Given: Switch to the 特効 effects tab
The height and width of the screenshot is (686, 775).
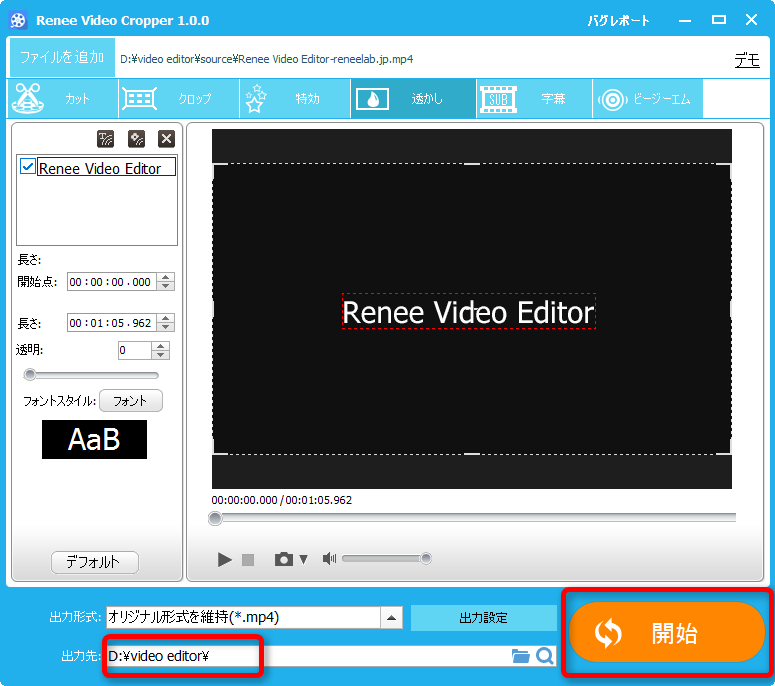Looking at the screenshot, I should pyautogui.click(x=295, y=98).
